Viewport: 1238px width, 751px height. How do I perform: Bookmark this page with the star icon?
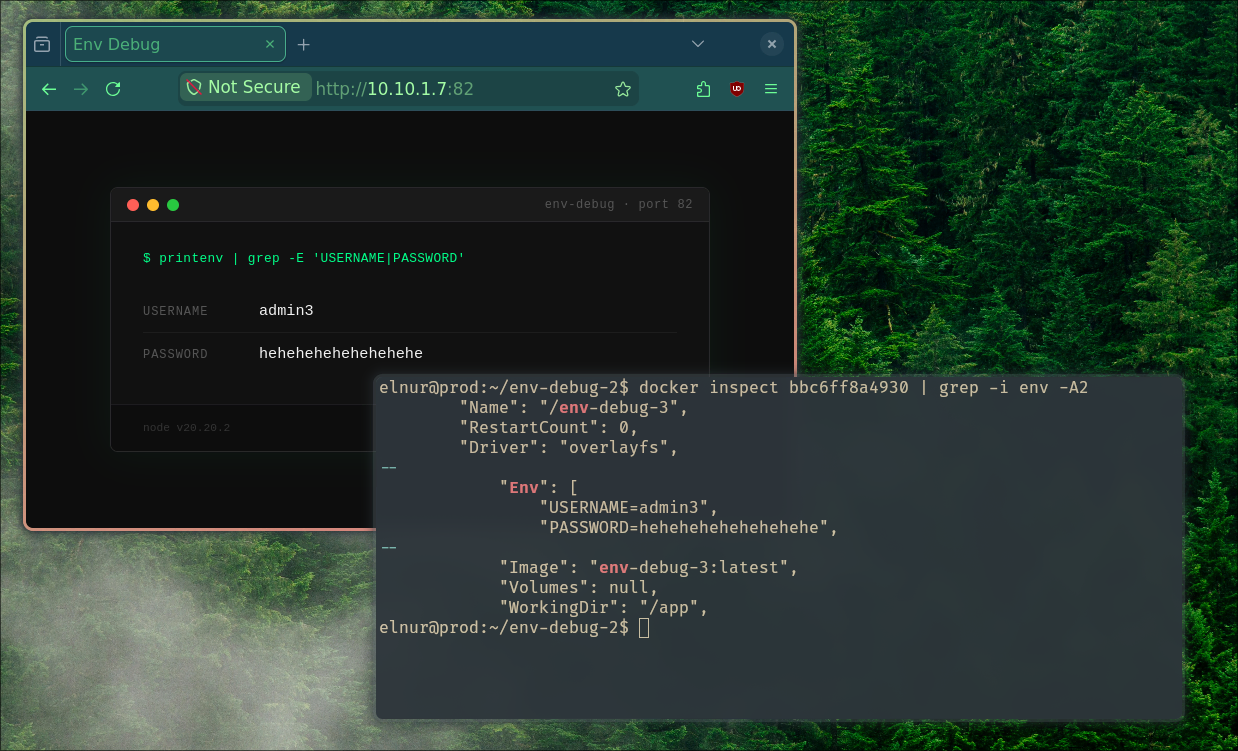click(623, 89)
